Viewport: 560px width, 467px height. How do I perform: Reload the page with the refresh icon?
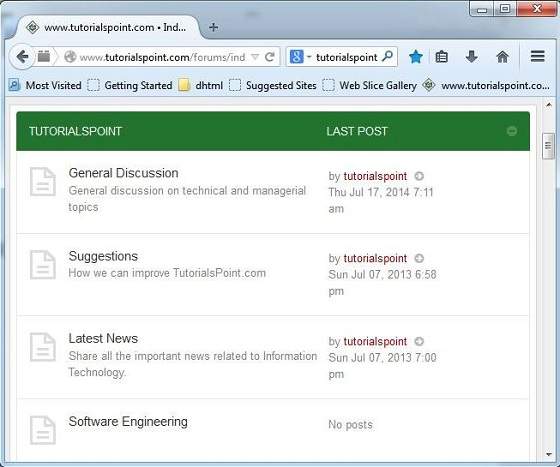(270, 57)
